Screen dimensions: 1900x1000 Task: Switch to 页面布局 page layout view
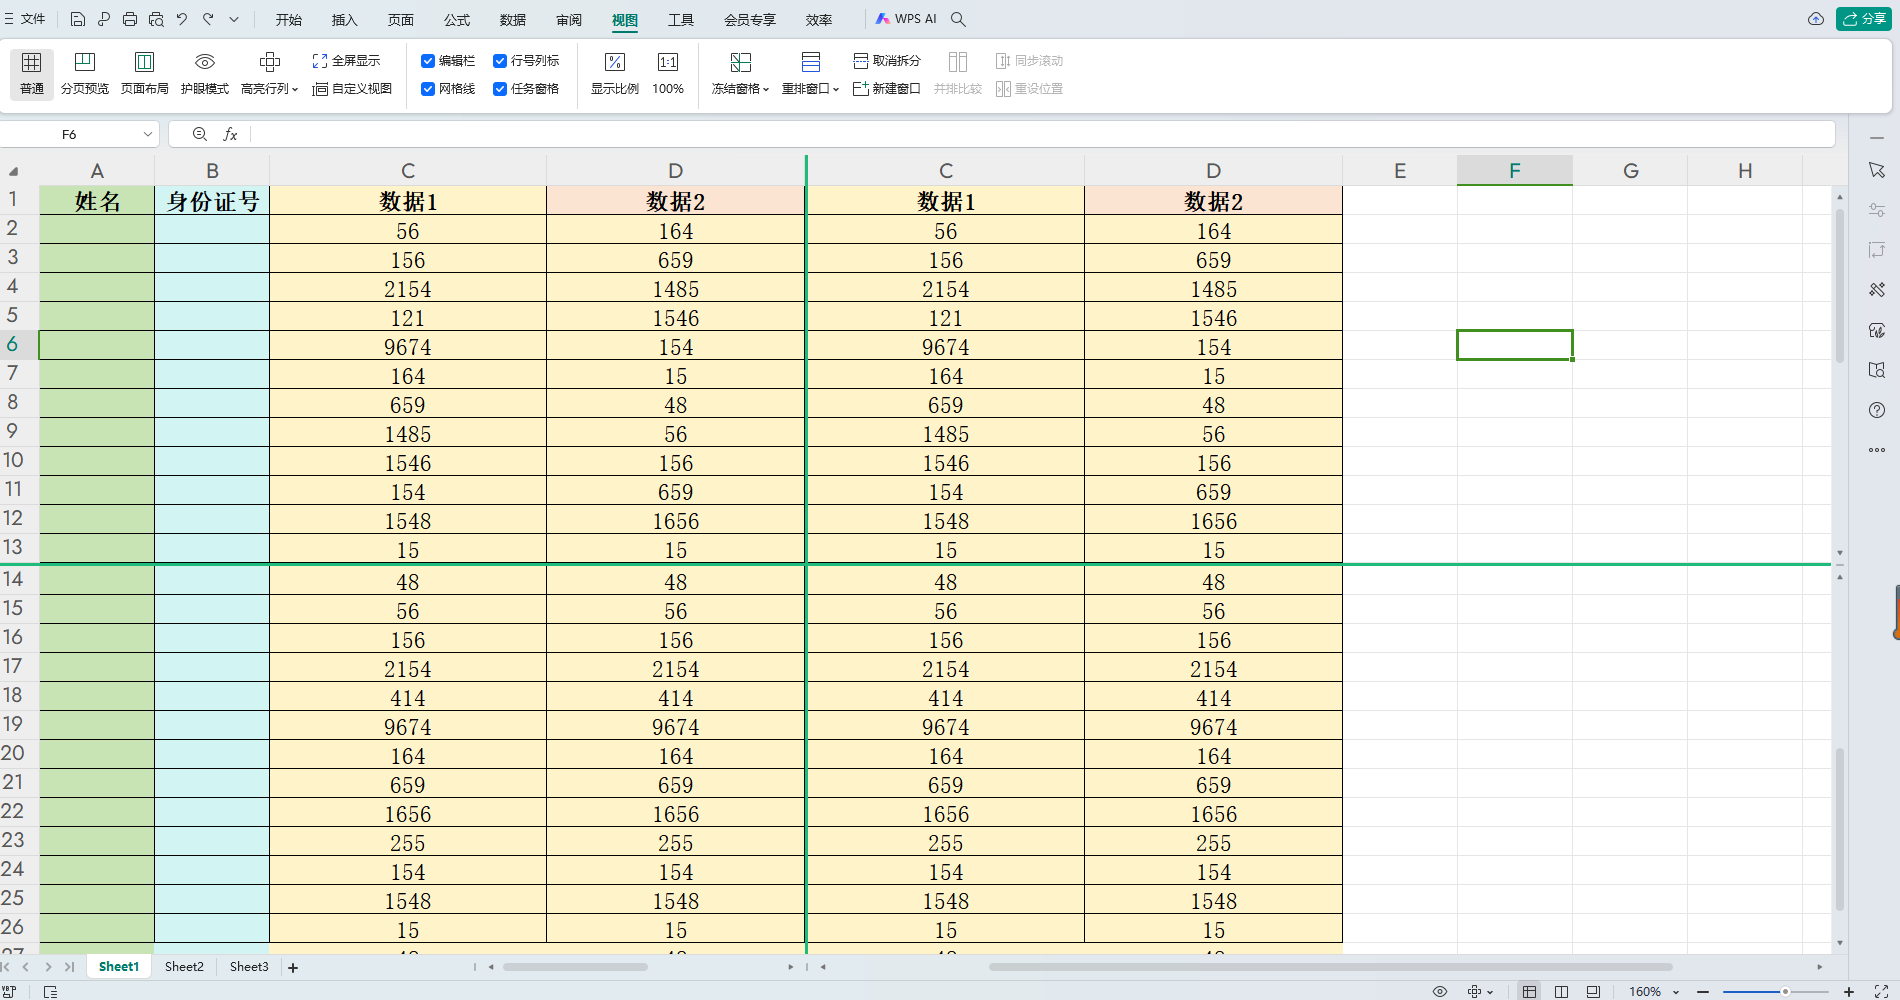tap(144, 72)
